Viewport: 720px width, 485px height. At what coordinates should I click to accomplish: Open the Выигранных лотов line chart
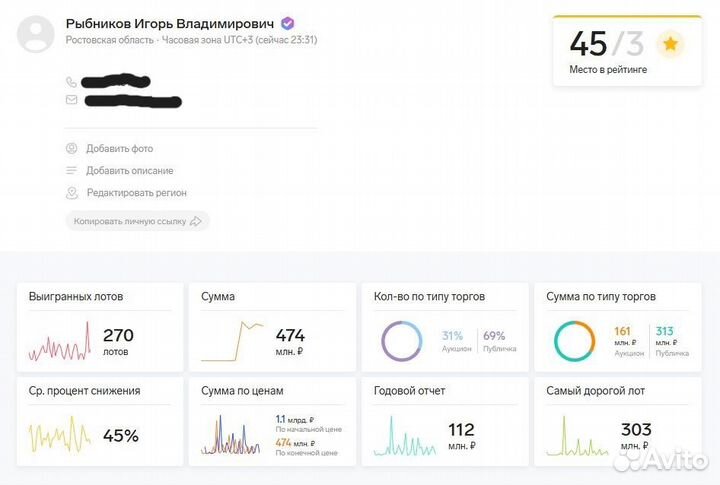pyautogui.click(x=60, y=342)
